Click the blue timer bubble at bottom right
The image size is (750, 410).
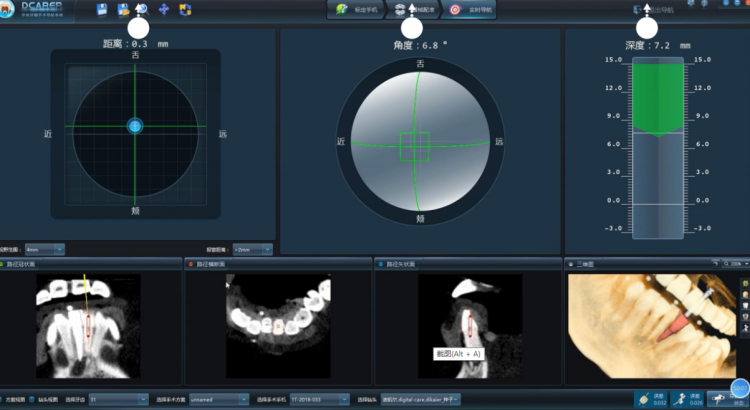[x=740, y=388]
